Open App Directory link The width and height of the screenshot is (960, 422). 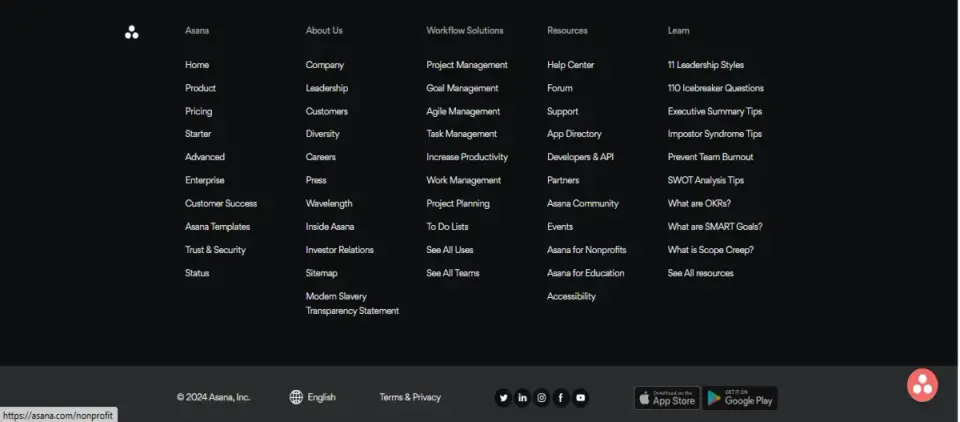pos(574,134)
